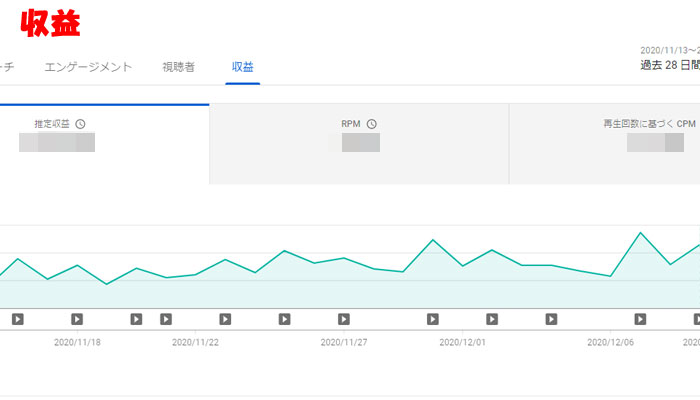700x400 pixels.
Task: Open the video marker for November 25
Action: pos(284,319)
